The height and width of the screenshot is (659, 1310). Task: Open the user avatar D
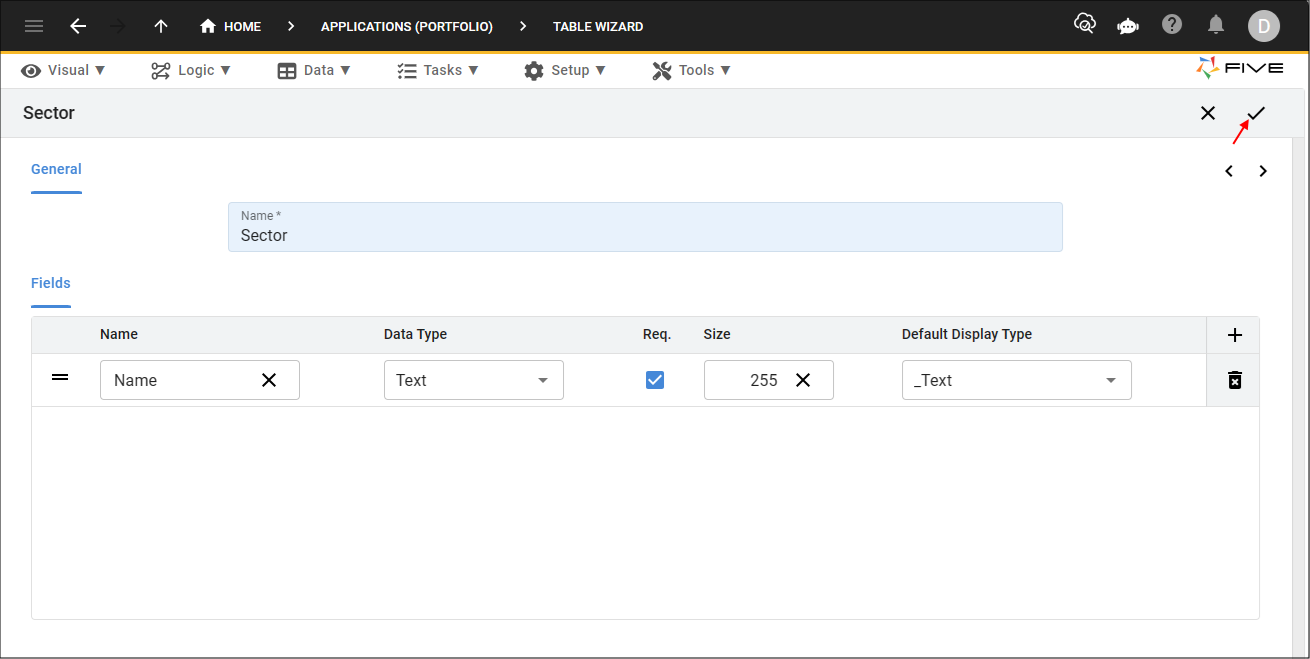(1263, 26)
